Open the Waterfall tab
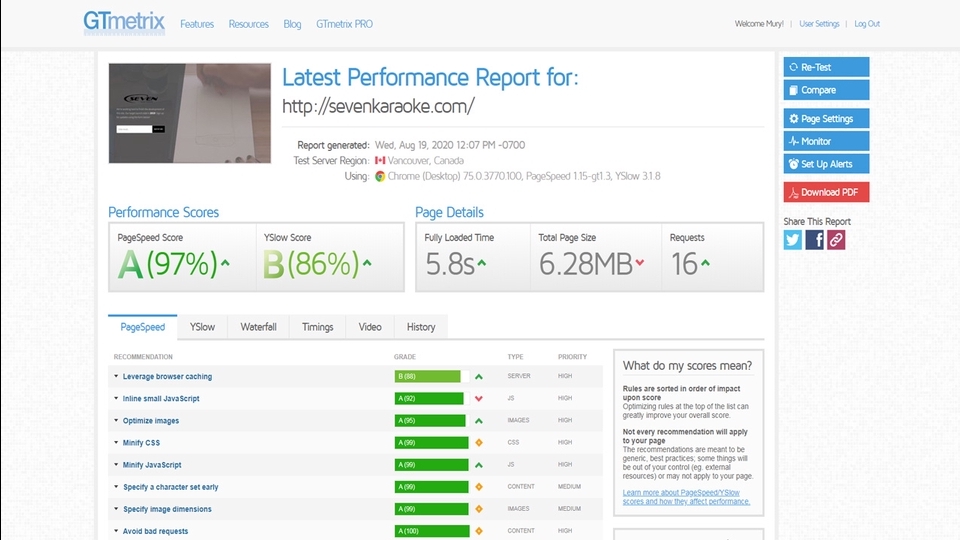 coord(258,327)
